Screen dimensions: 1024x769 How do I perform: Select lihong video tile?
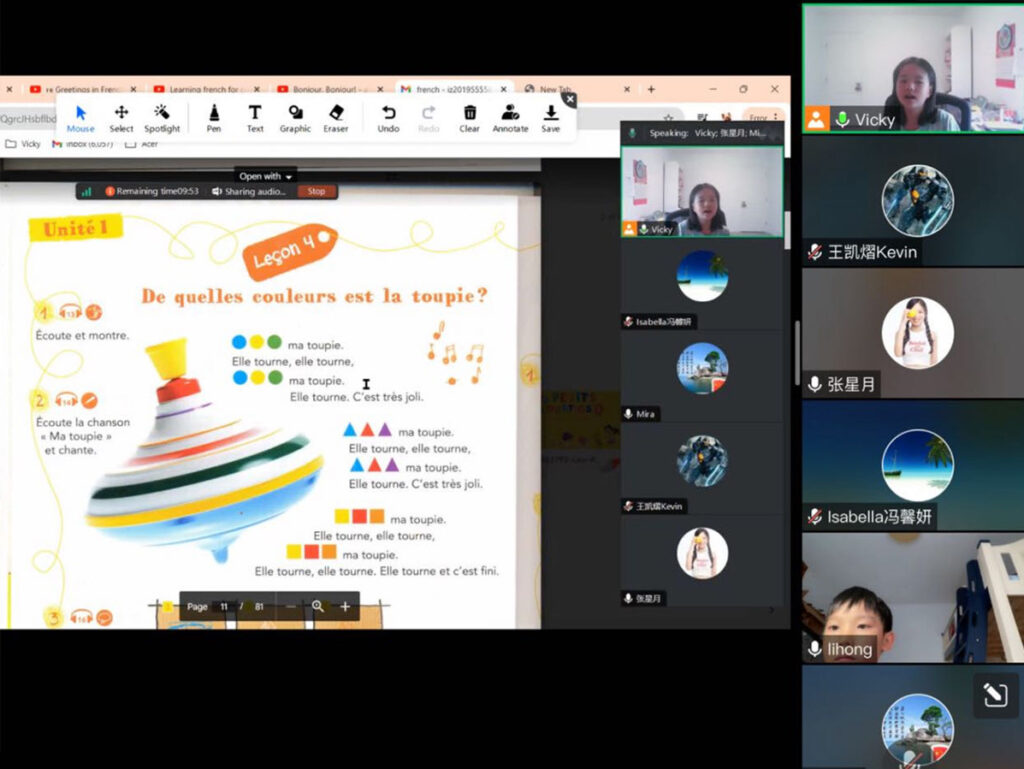click(x=913, y=598)
